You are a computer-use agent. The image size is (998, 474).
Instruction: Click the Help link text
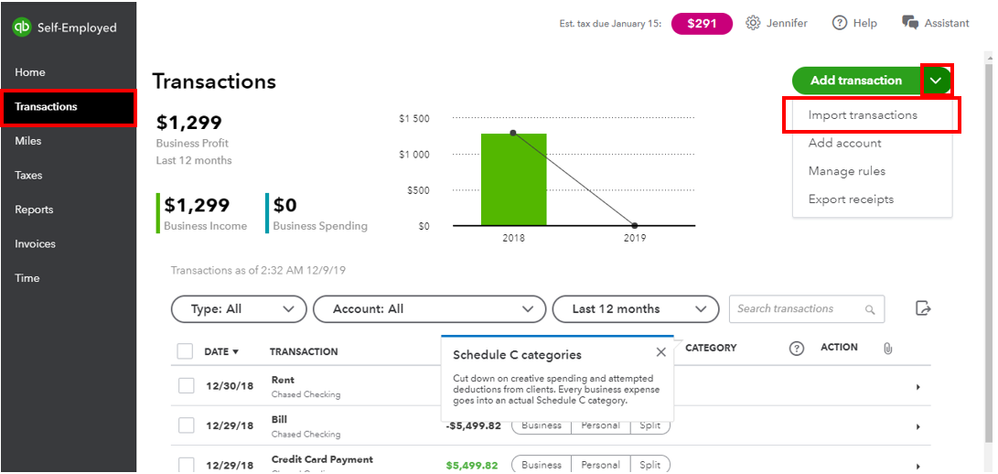click(x=865, y=23)
